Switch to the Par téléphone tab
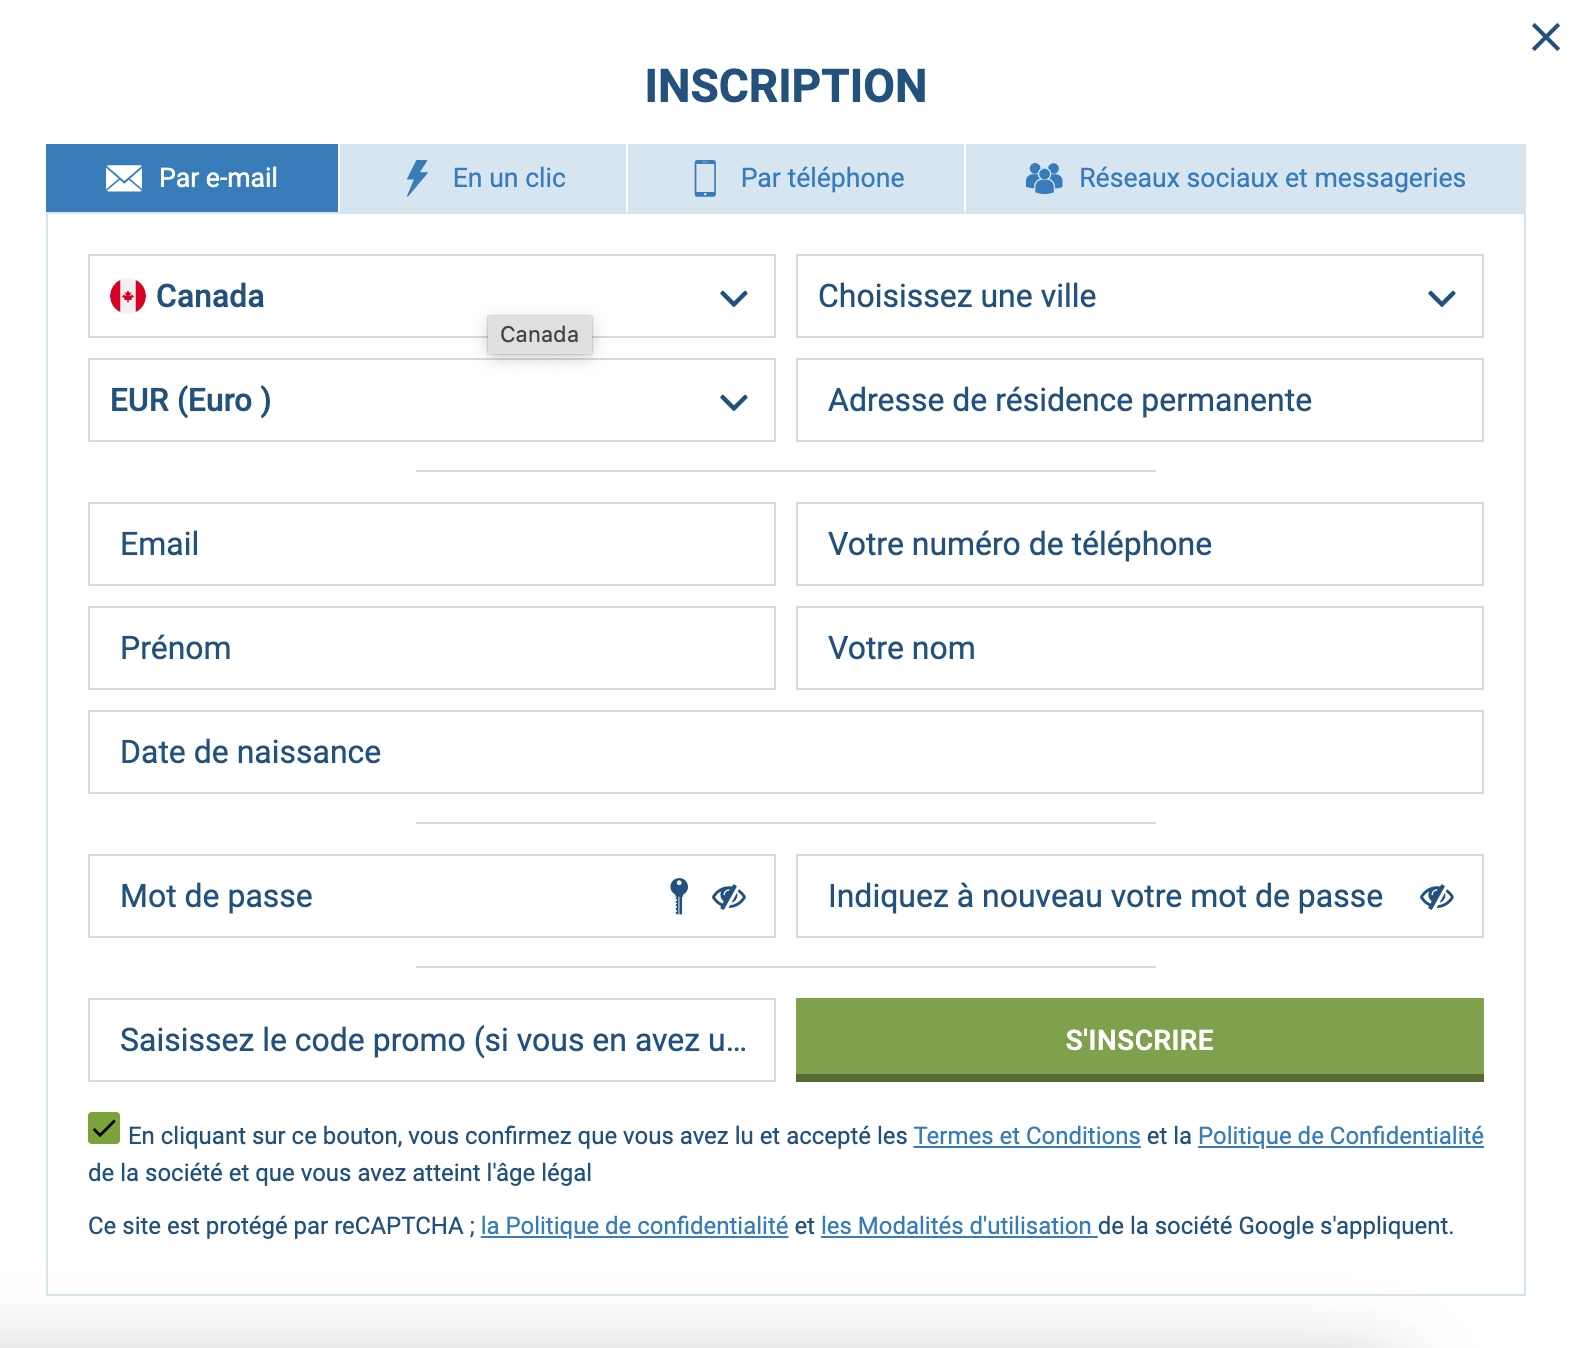 797,178
